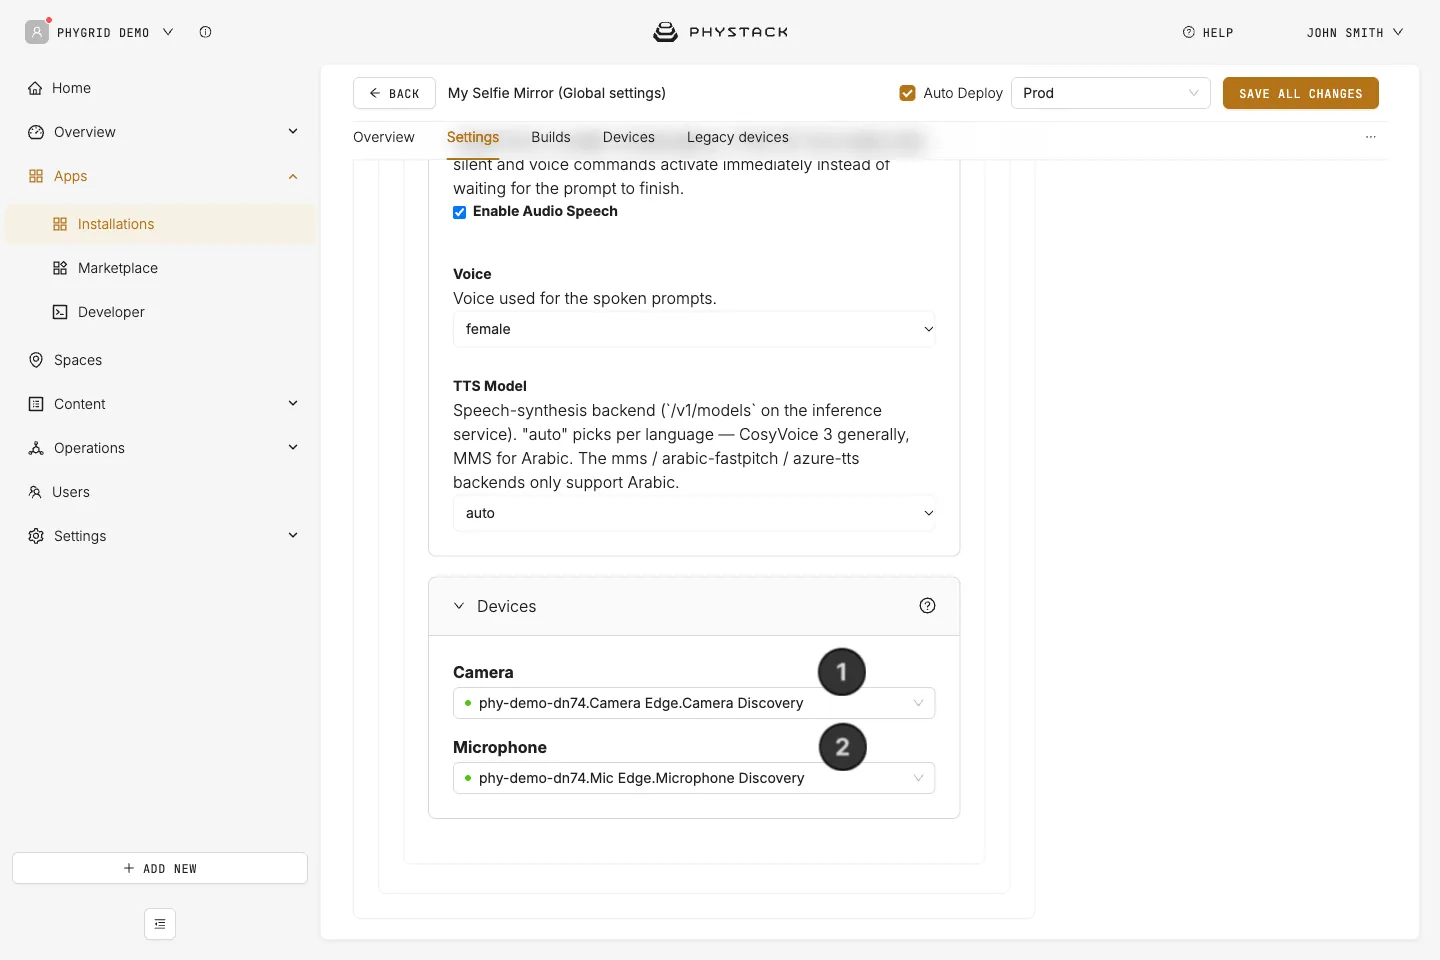Toggle the Auto Deploy checkbox
The width and height of the screenshot is (1440, 960).
point(908,93)
